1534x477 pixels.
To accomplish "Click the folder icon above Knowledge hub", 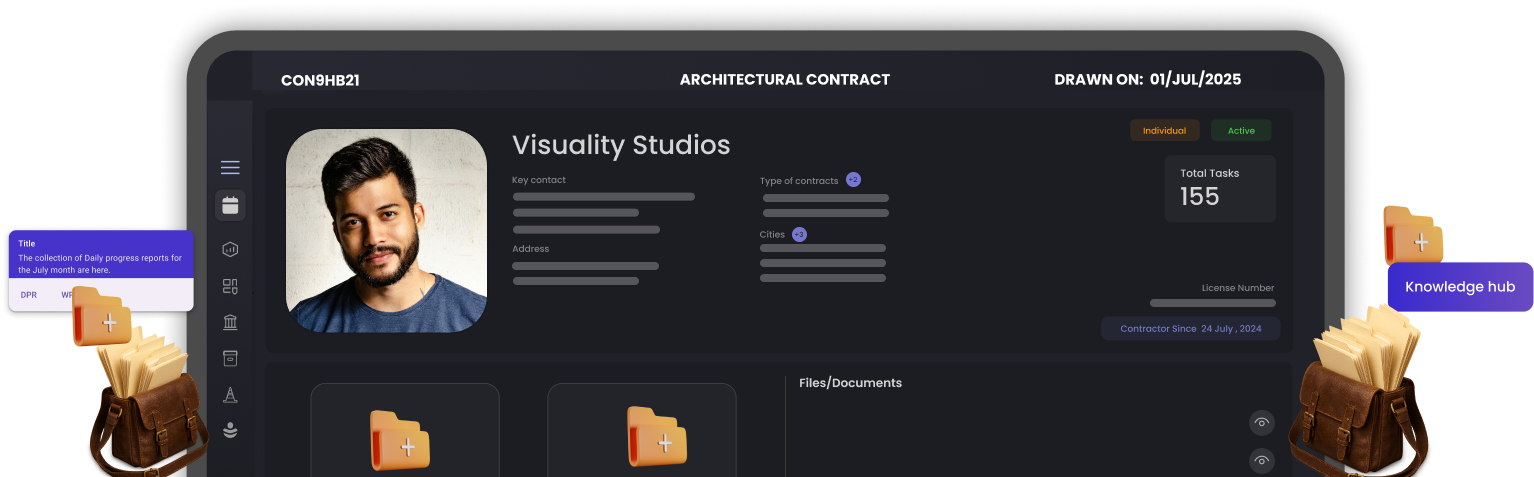I will point(1412,235).
